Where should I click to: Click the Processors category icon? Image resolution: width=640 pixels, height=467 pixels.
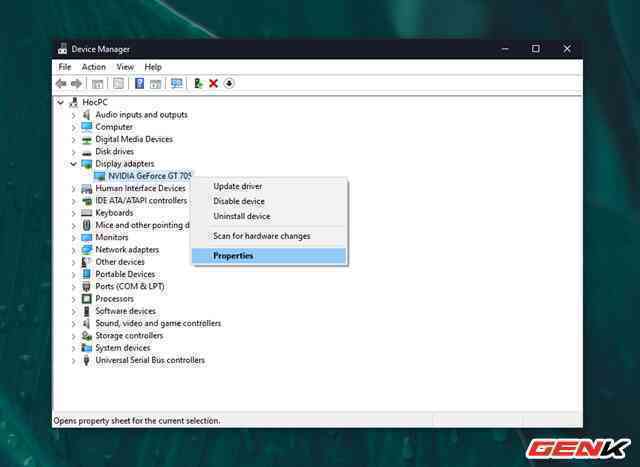(x=87, y=299)
